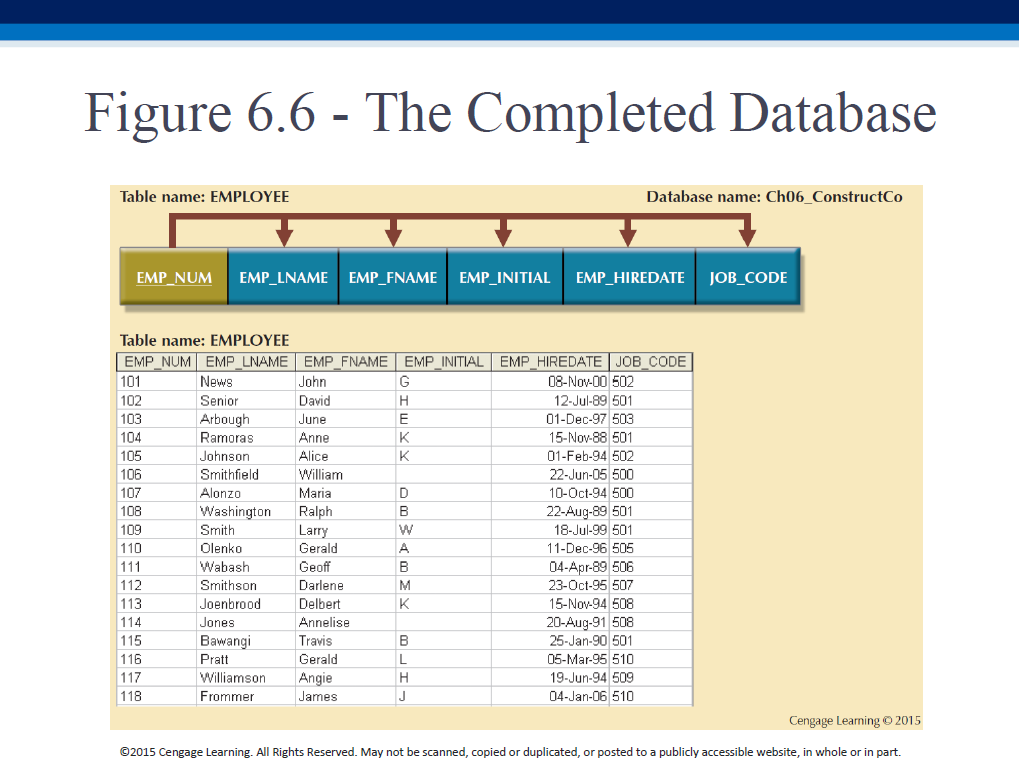Screen dimensions: 1019x762
Task: Select last name cell 'Olenko'
Action: (x=246, y=548)
